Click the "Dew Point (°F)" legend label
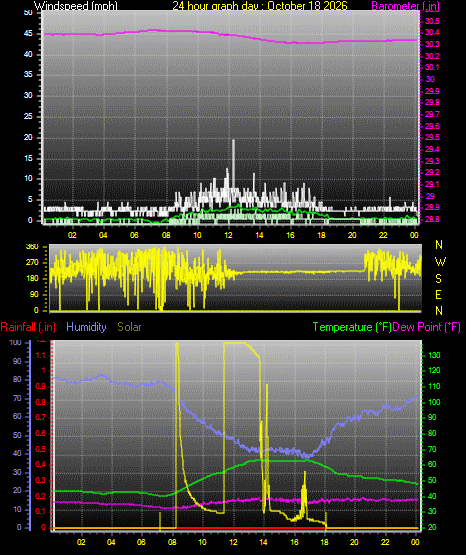Image resolution: width=466 pixels, height=555 pixels. pyautogui.click(x=426, y=327)
